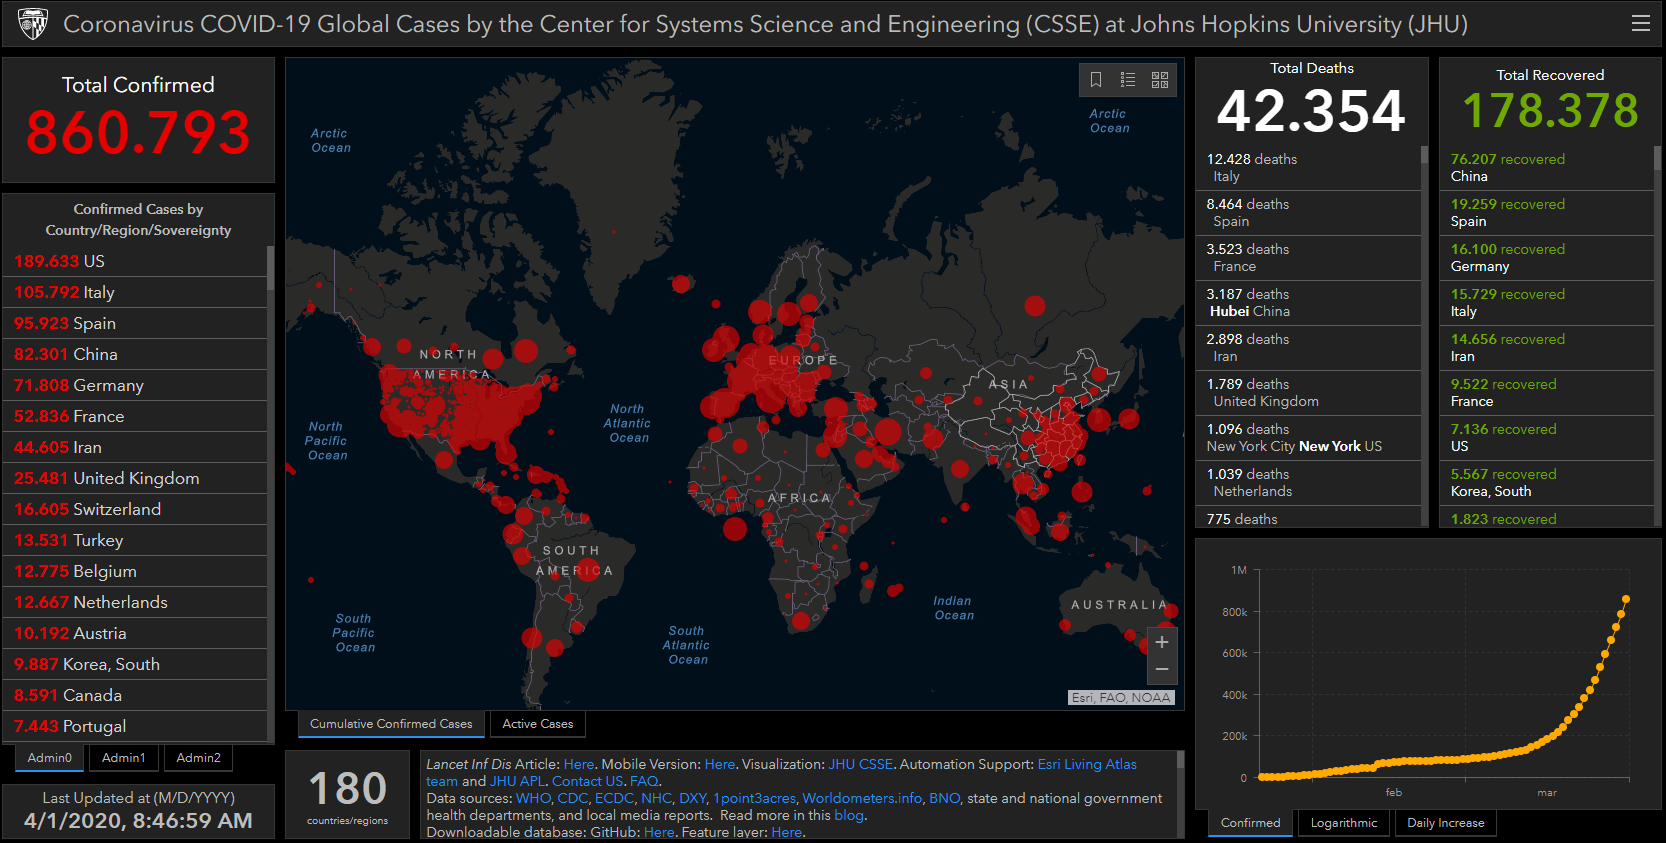1666x843 pixels.
Task: Open the blog link
Action: click(x=848, y=815)
